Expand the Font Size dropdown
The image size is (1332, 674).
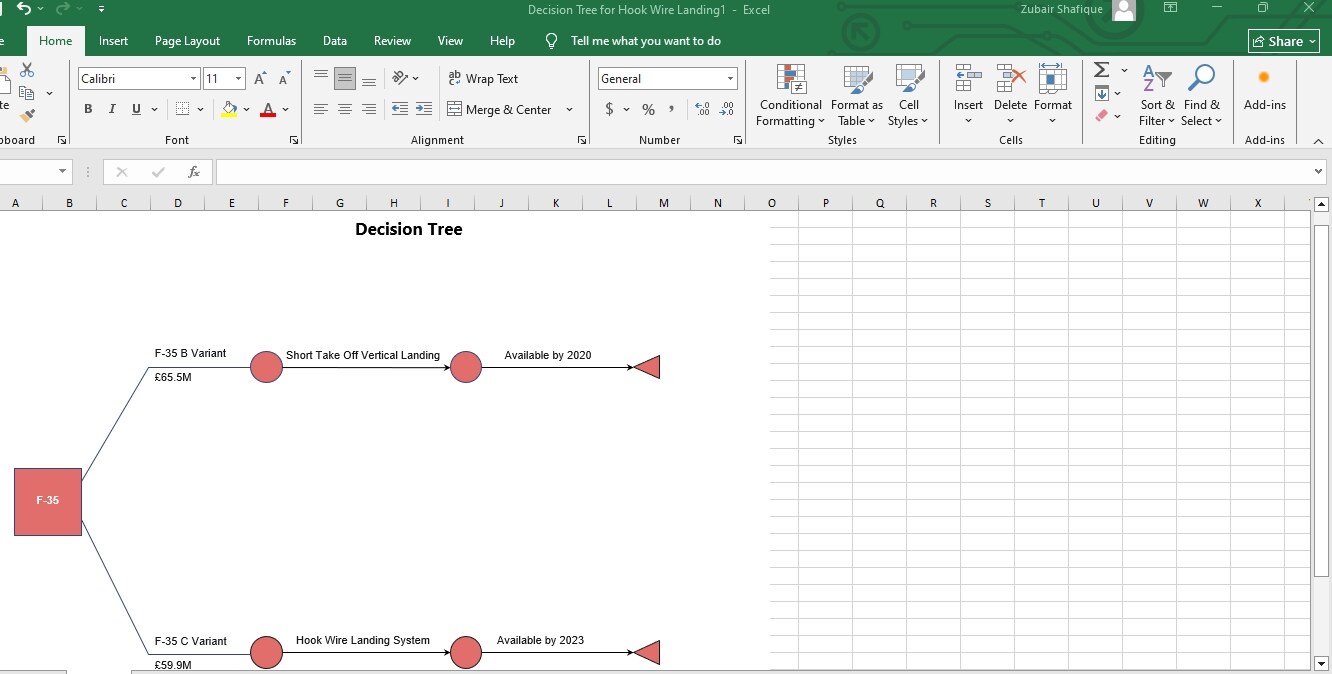[238, 78]
